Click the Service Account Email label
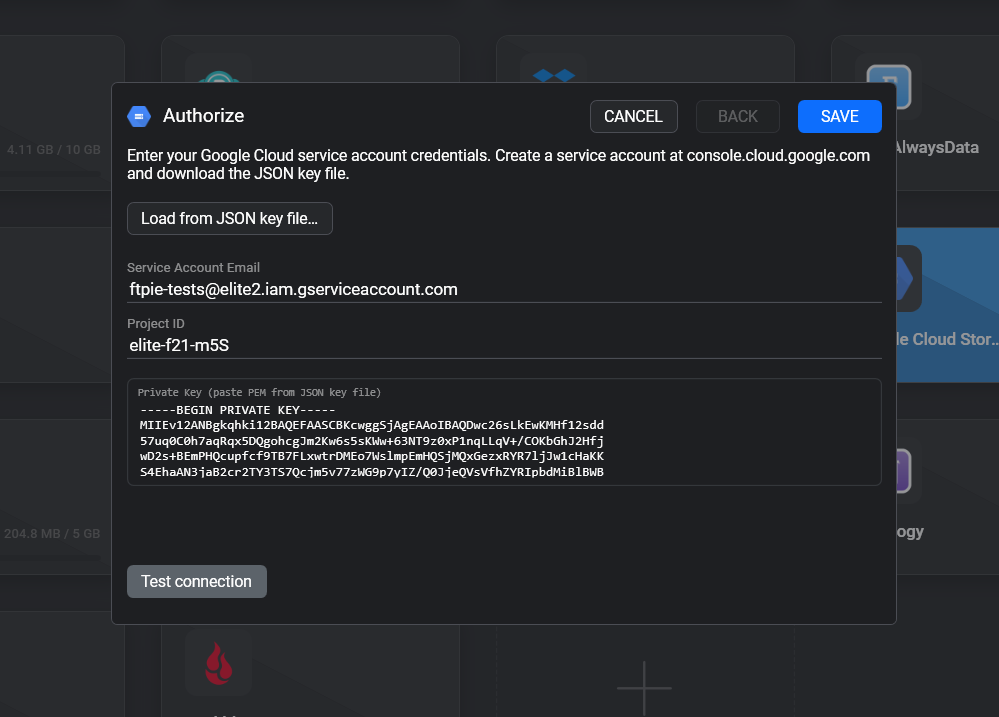The height and width of the screenshot is (717, 999). tap(193, 268)
